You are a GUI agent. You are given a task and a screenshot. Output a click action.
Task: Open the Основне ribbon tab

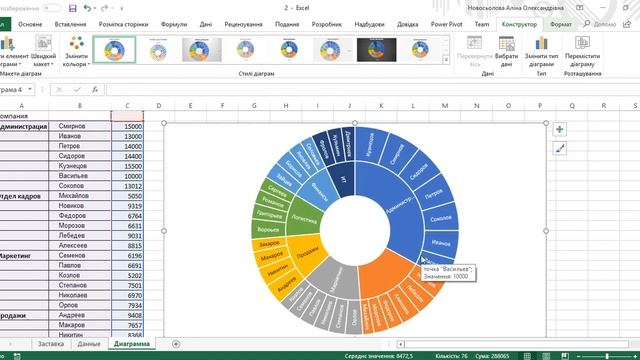coord(30,24)
